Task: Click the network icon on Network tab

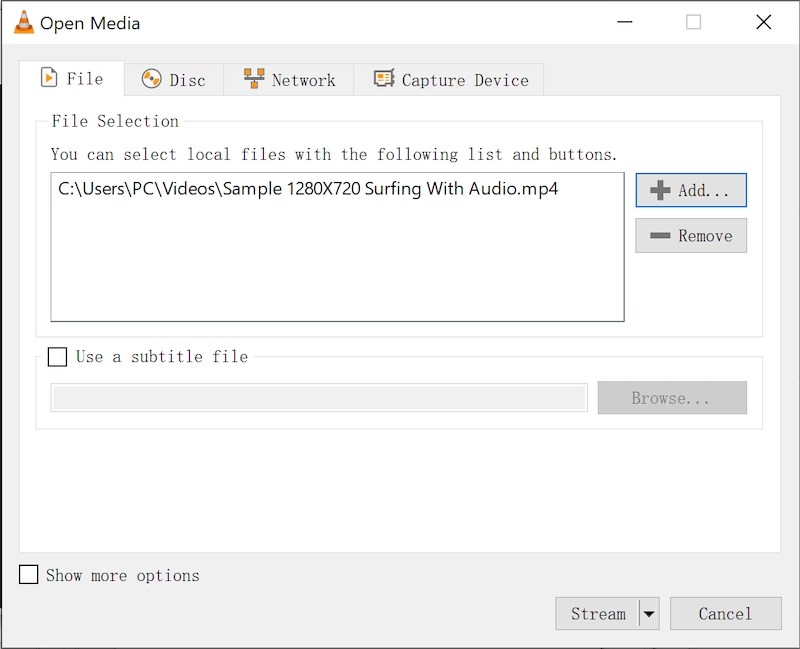Action: click(254, 80)
